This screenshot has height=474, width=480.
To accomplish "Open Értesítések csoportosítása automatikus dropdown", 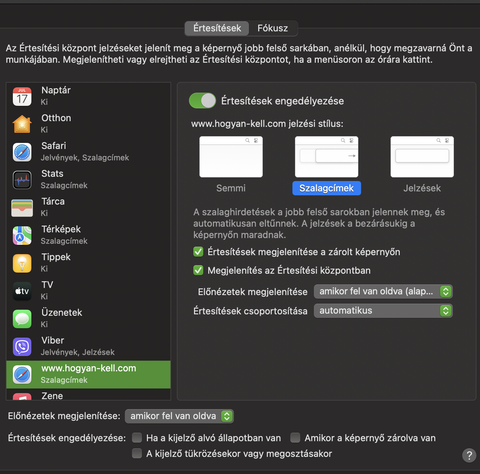I will tap(383, 311).
